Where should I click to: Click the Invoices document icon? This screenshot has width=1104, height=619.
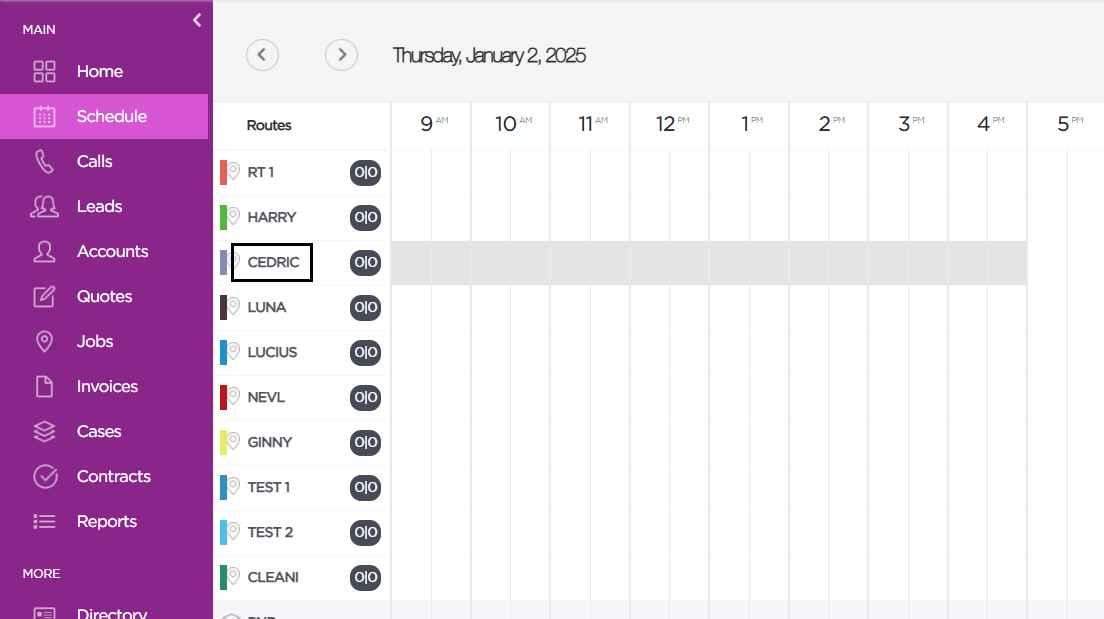[44, 386]
